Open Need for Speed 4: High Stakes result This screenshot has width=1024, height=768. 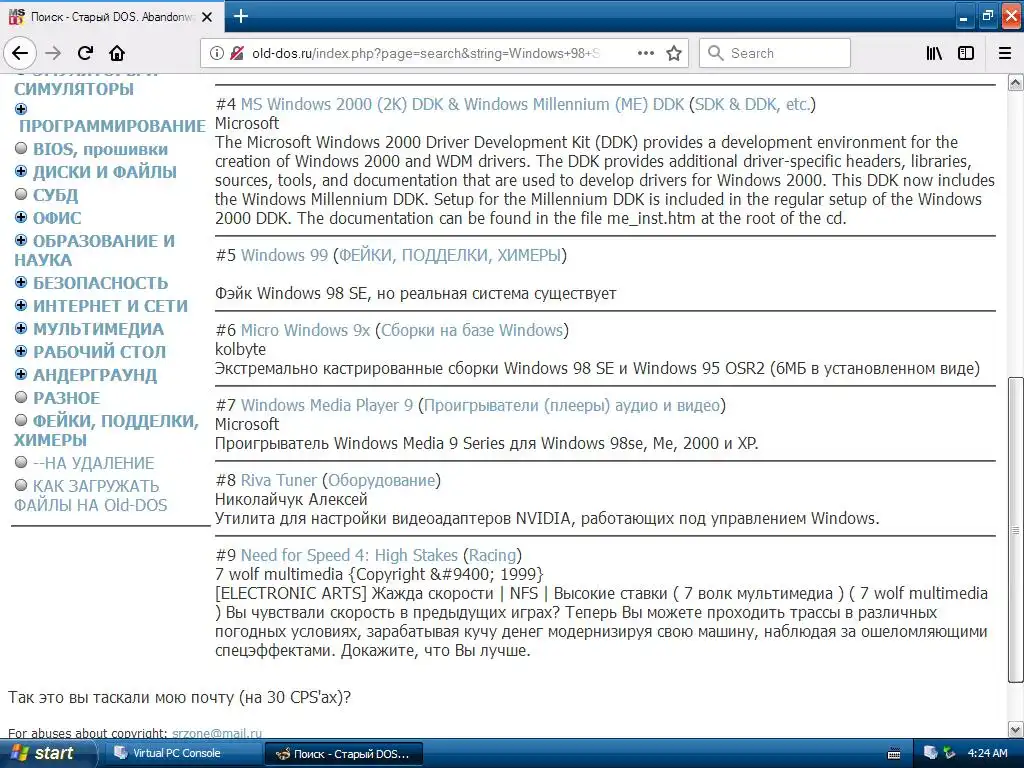coord(349,556)
